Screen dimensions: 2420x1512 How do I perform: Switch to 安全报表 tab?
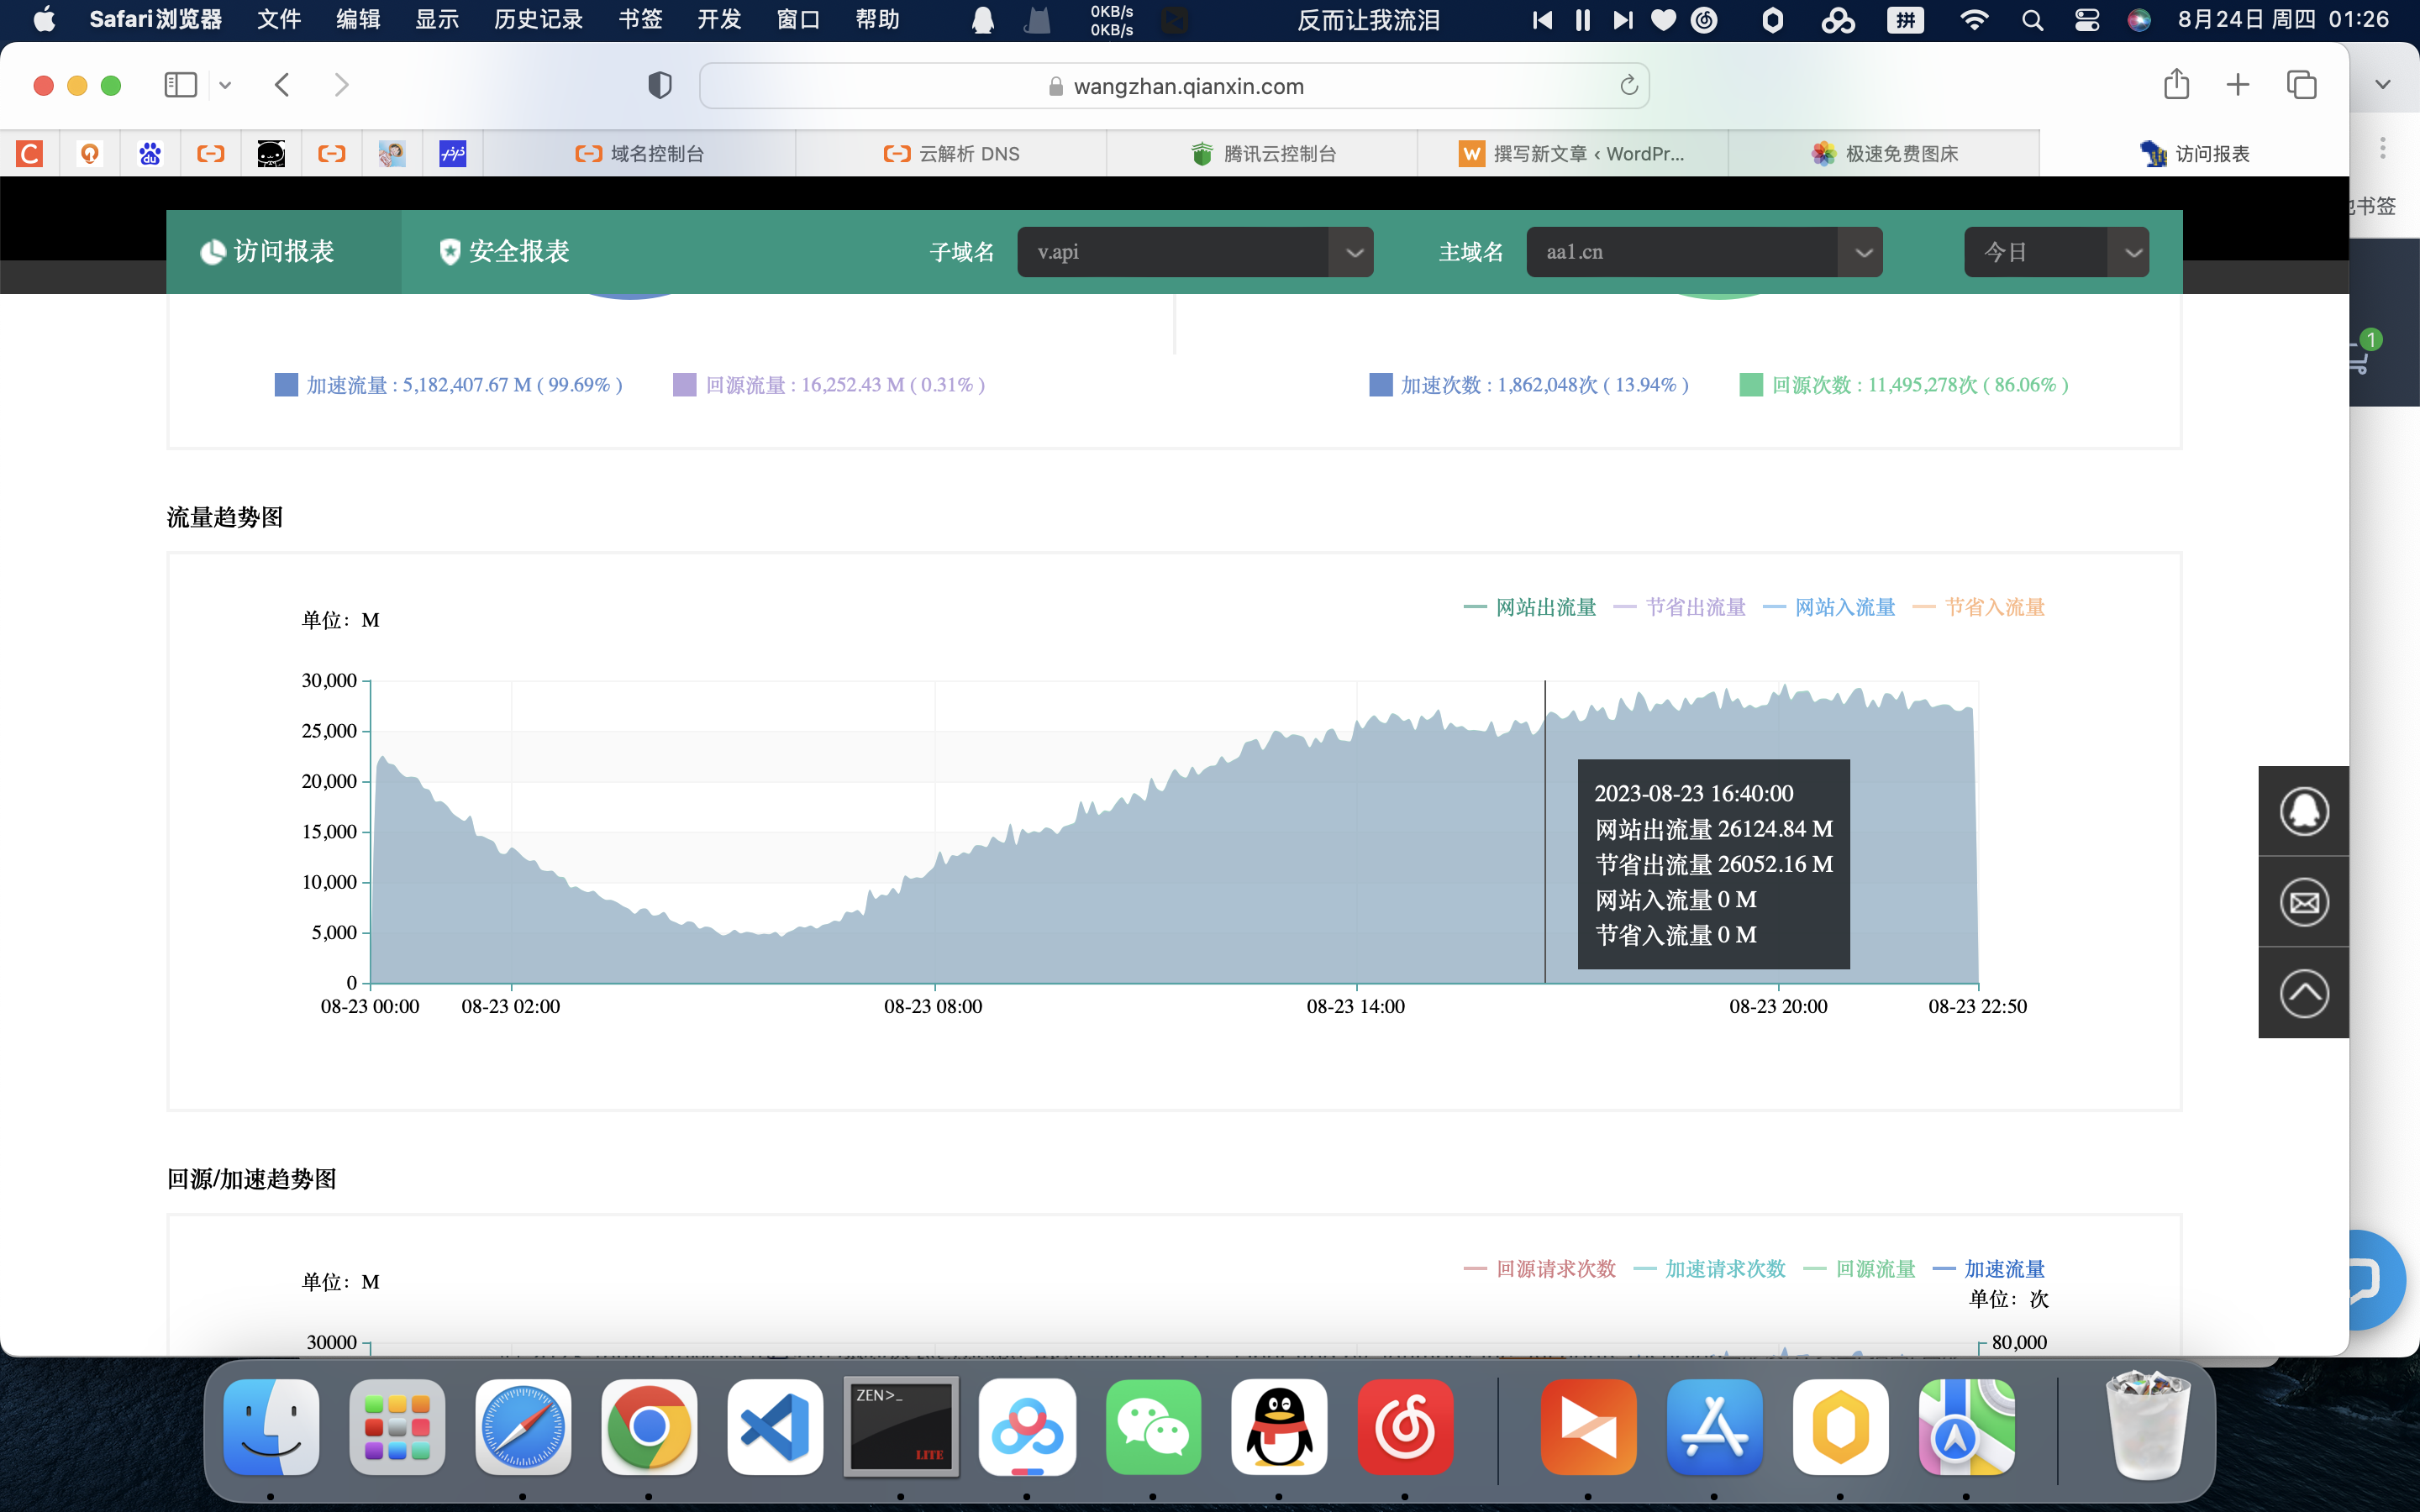pyautogui.click(x=504, y=252)
